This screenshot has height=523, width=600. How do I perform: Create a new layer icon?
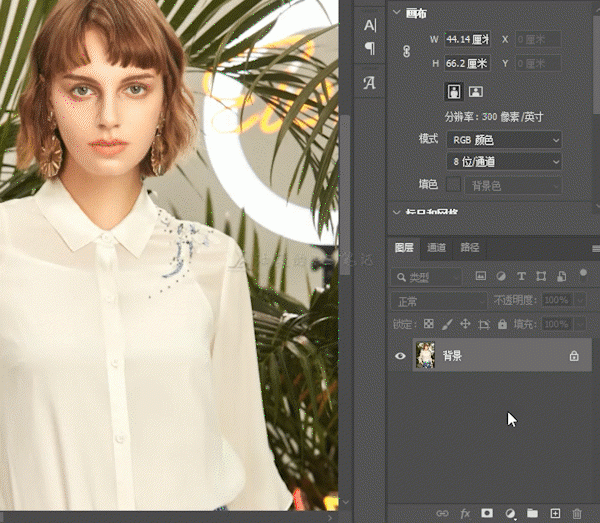tap(555, 513)
